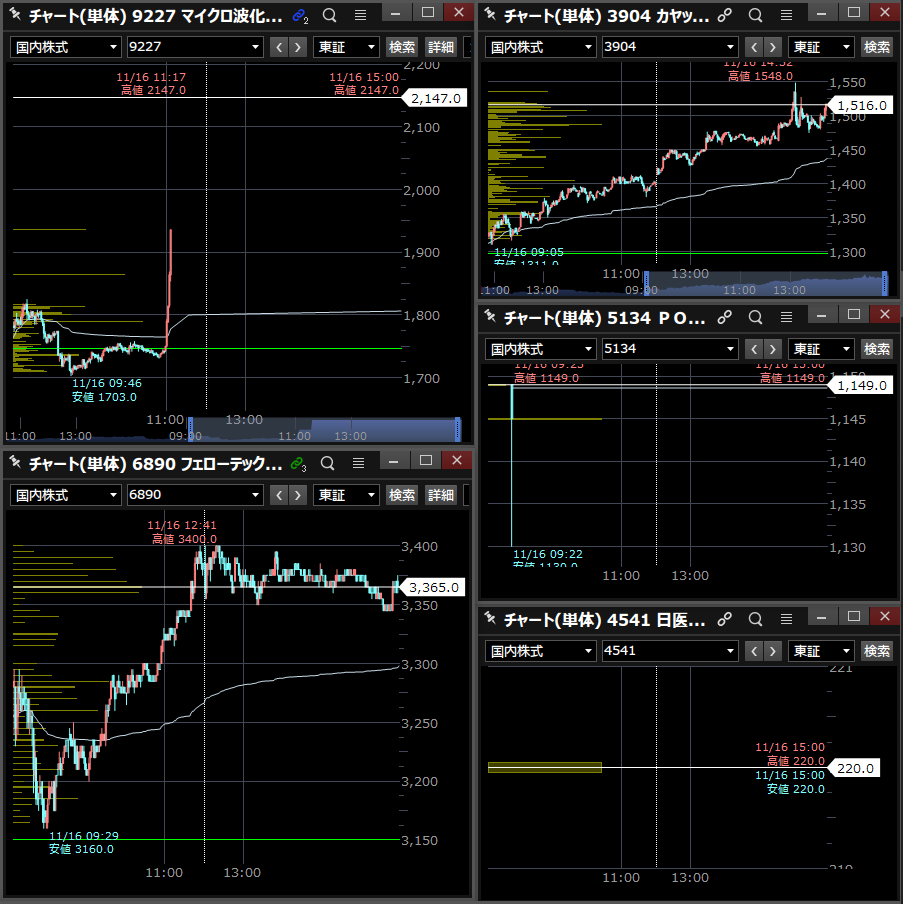Open the magnifier search on the 4541 chart
This screenshot has width=903, height=904.
[755, 621]
